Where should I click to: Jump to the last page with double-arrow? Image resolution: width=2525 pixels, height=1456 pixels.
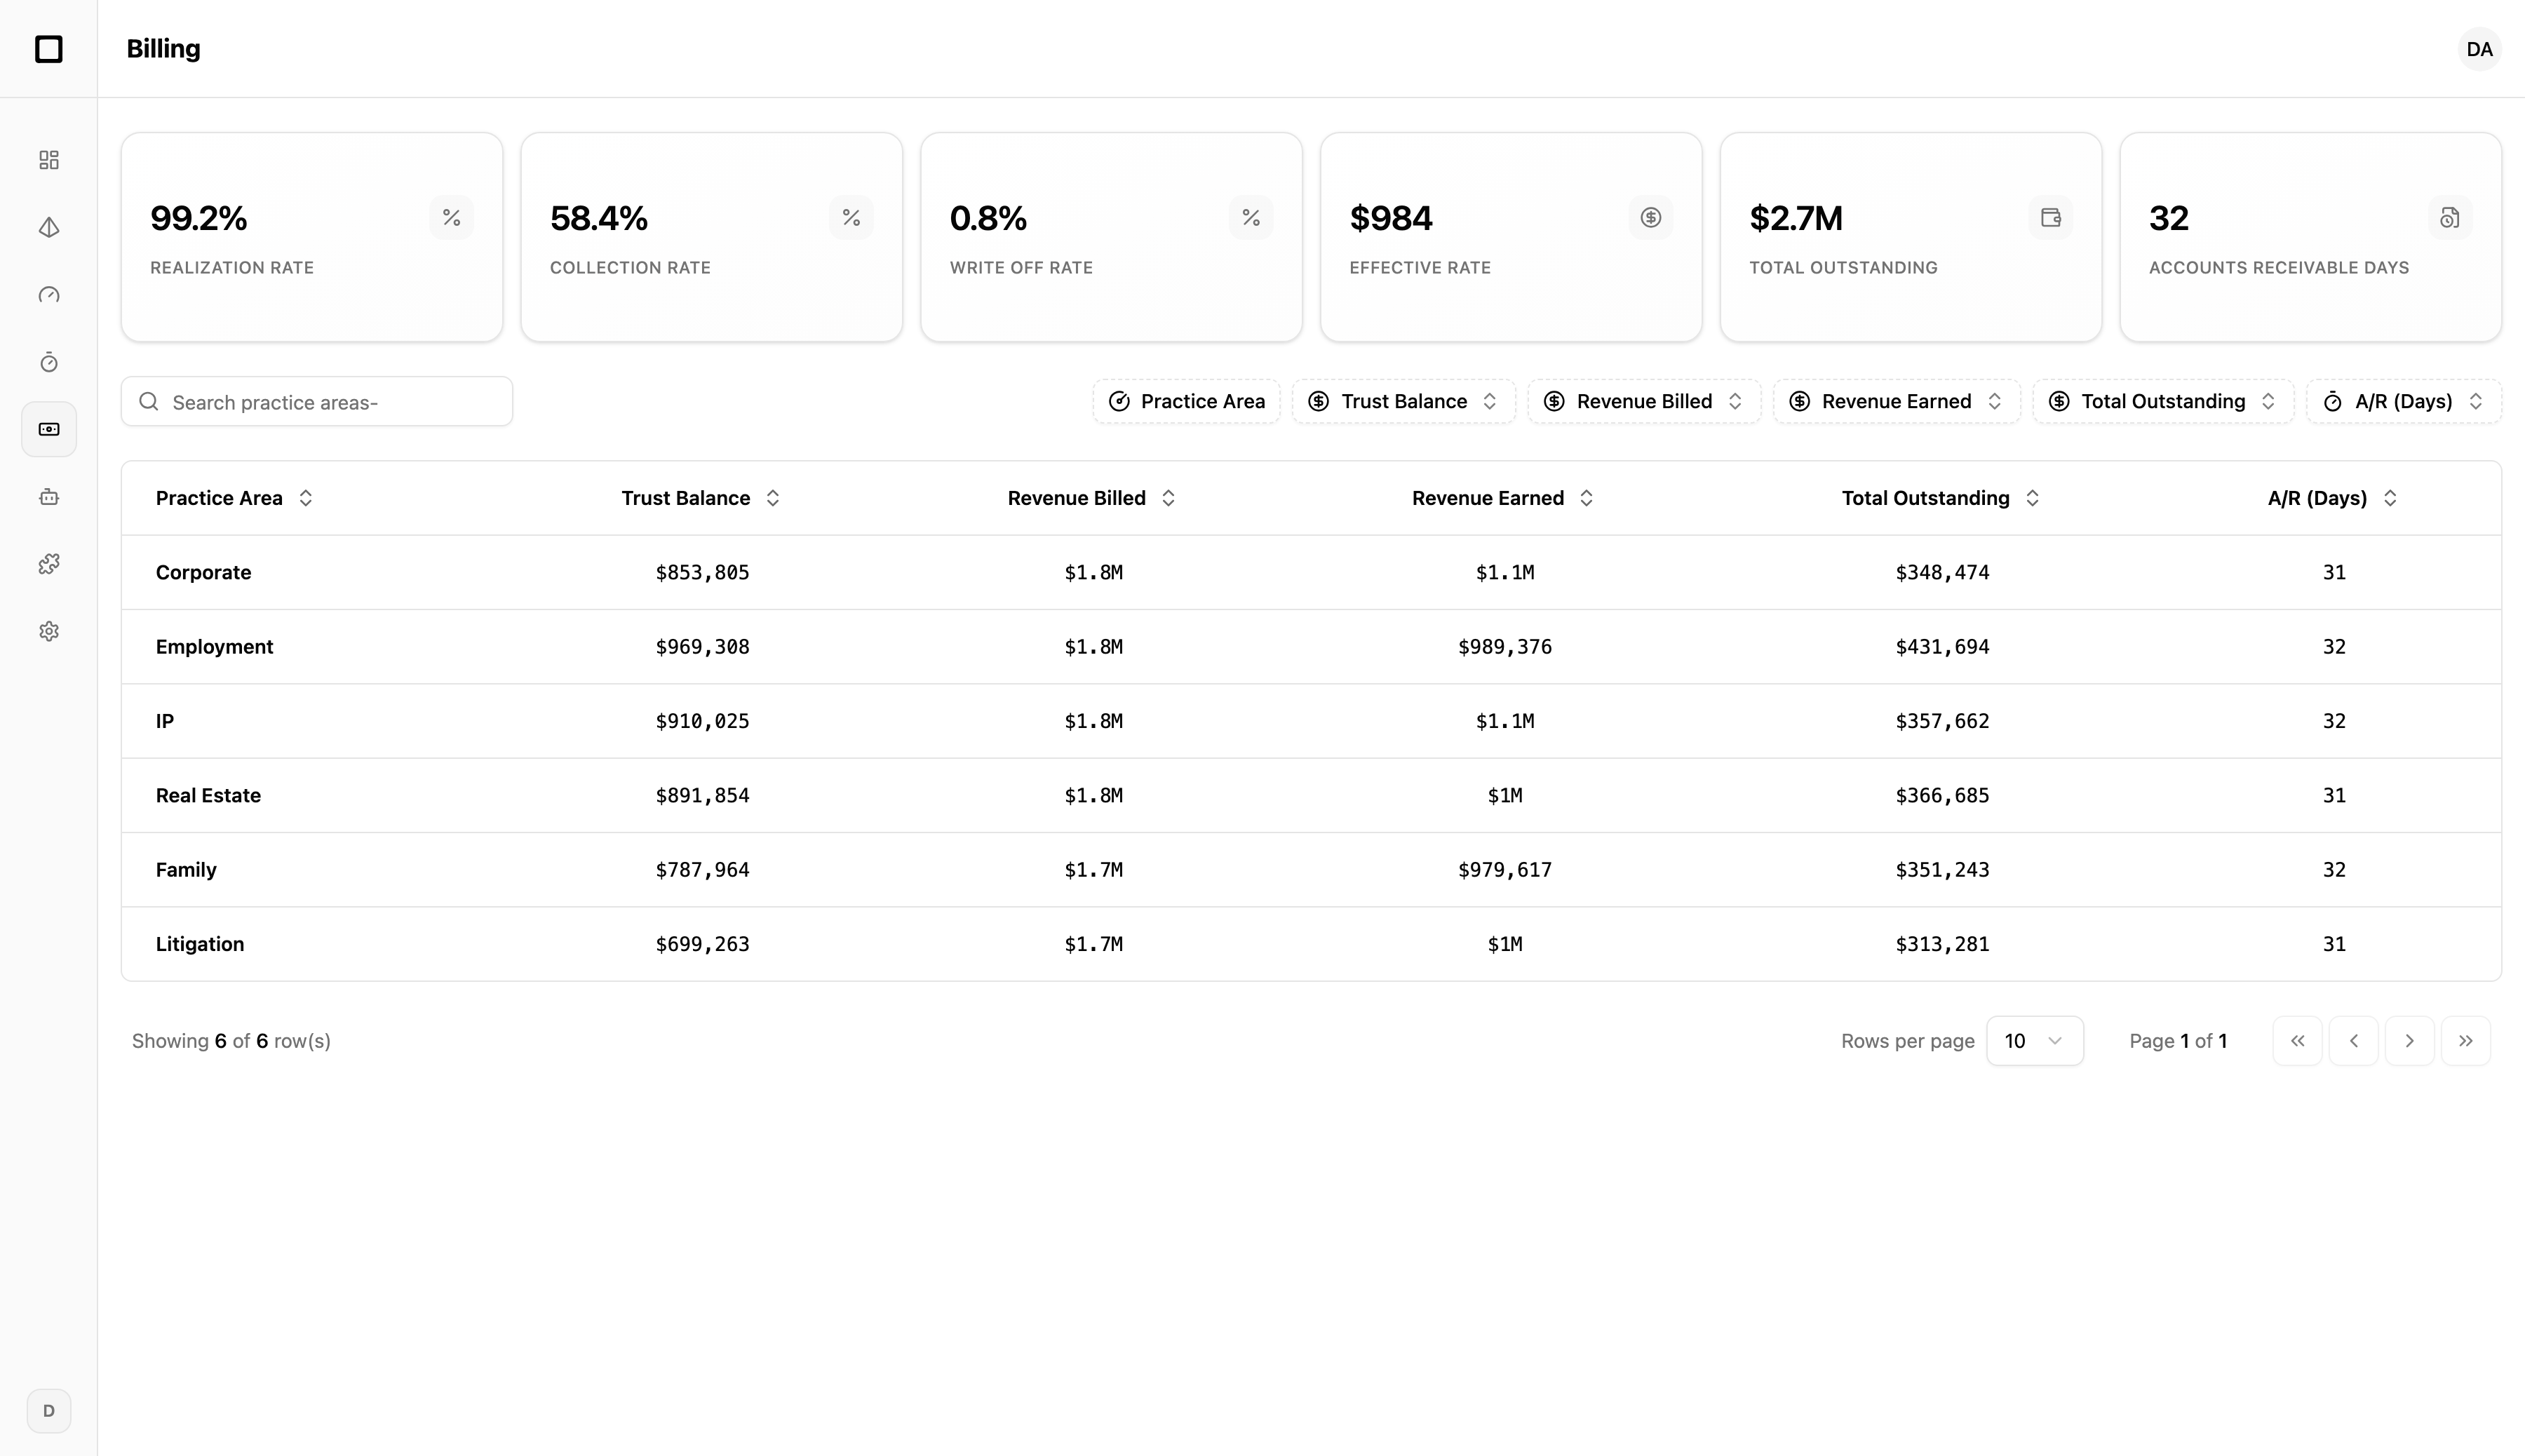(x=2466, y=1040)
